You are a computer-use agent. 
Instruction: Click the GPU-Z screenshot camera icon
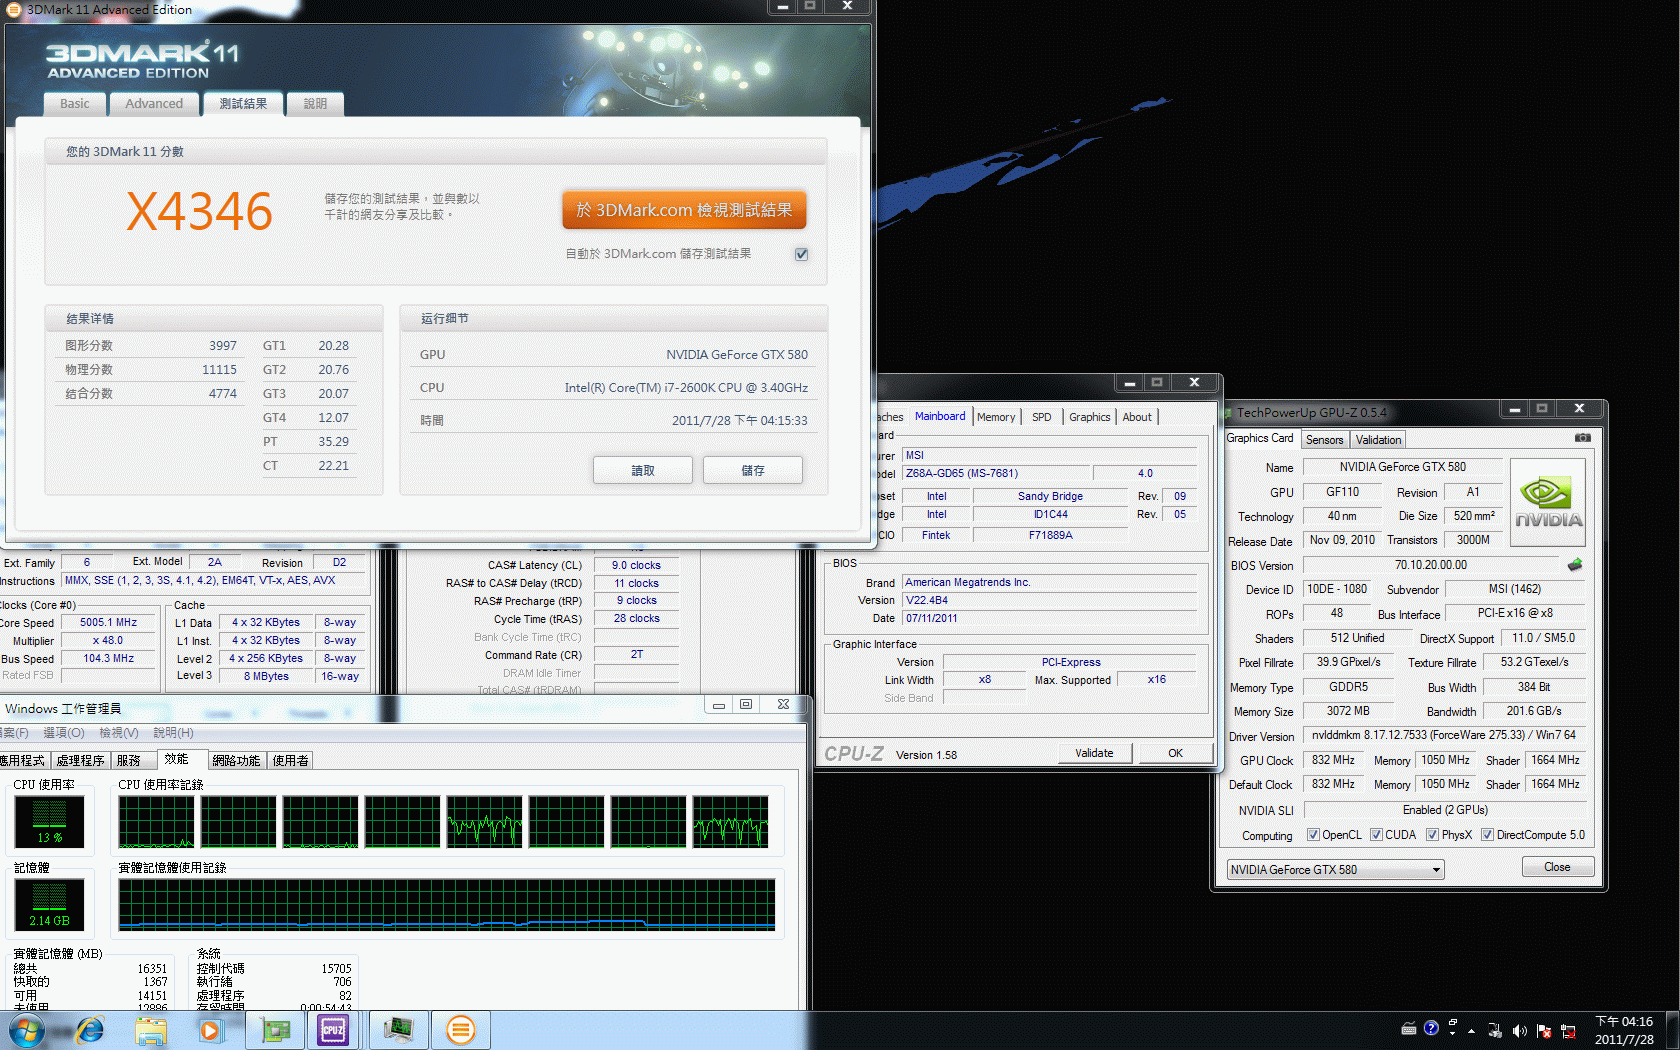coord(1583,438)
